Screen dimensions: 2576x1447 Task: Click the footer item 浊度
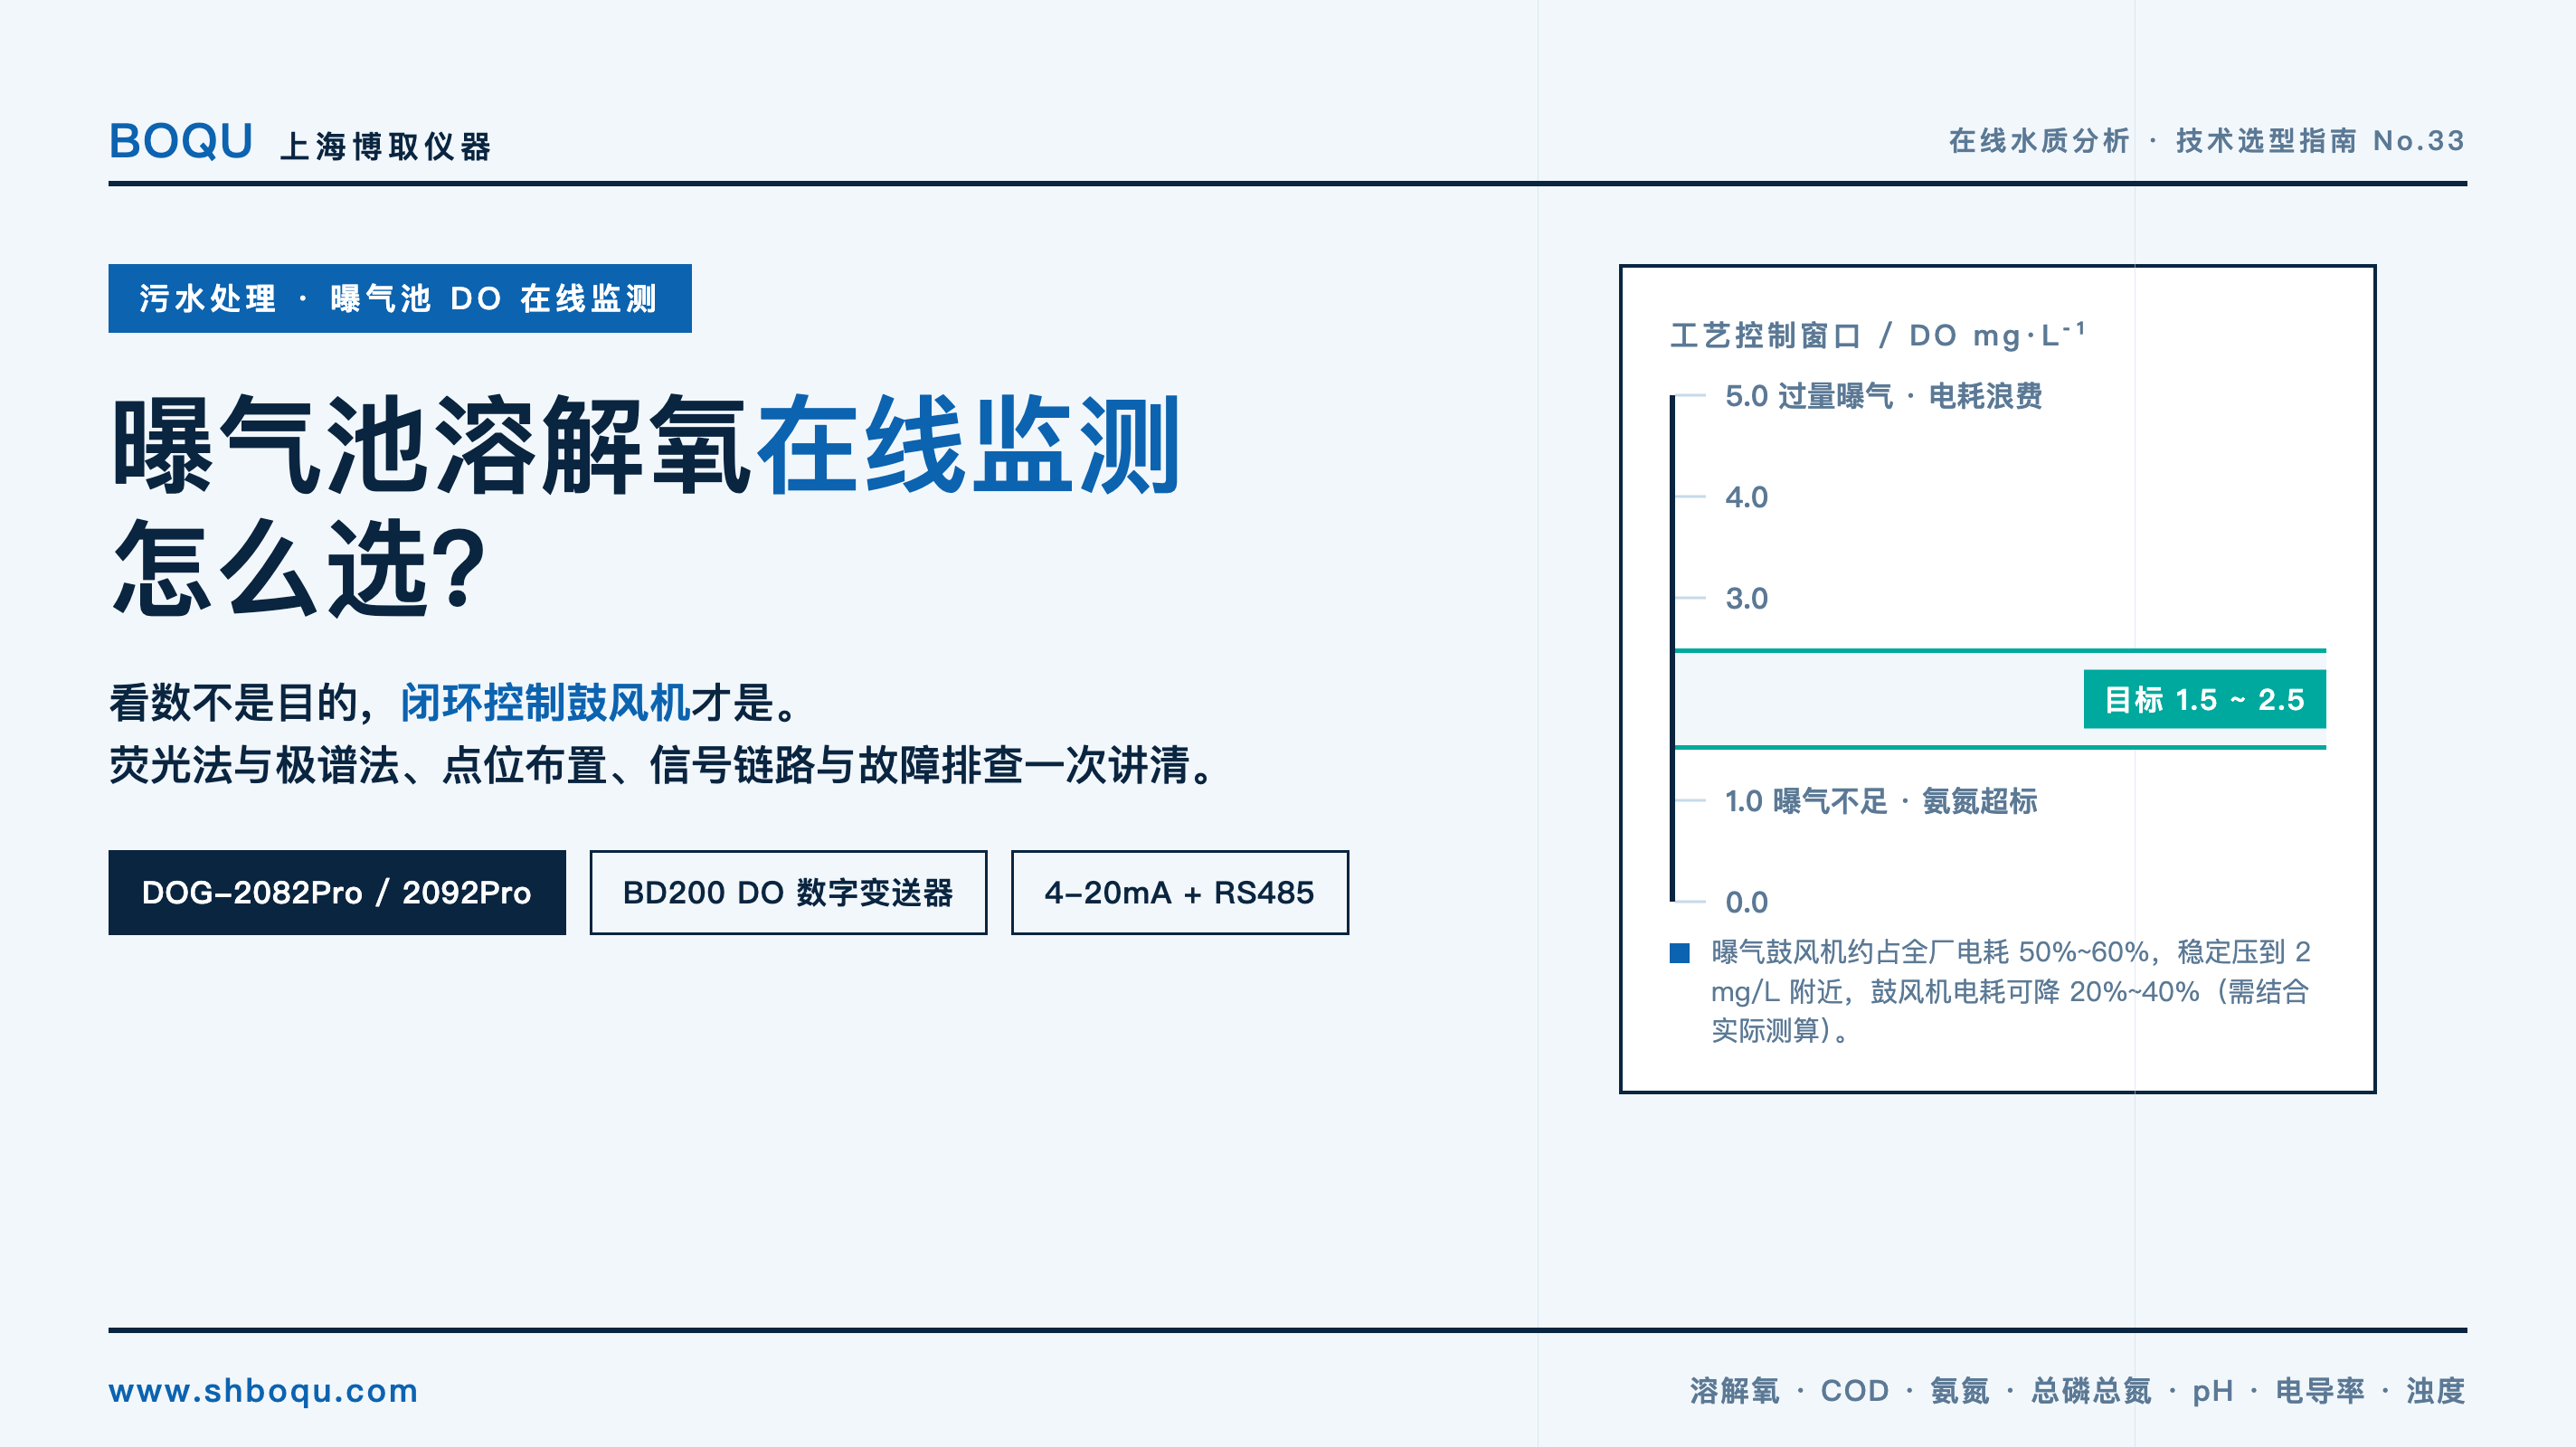[x=2435, y=1390]
